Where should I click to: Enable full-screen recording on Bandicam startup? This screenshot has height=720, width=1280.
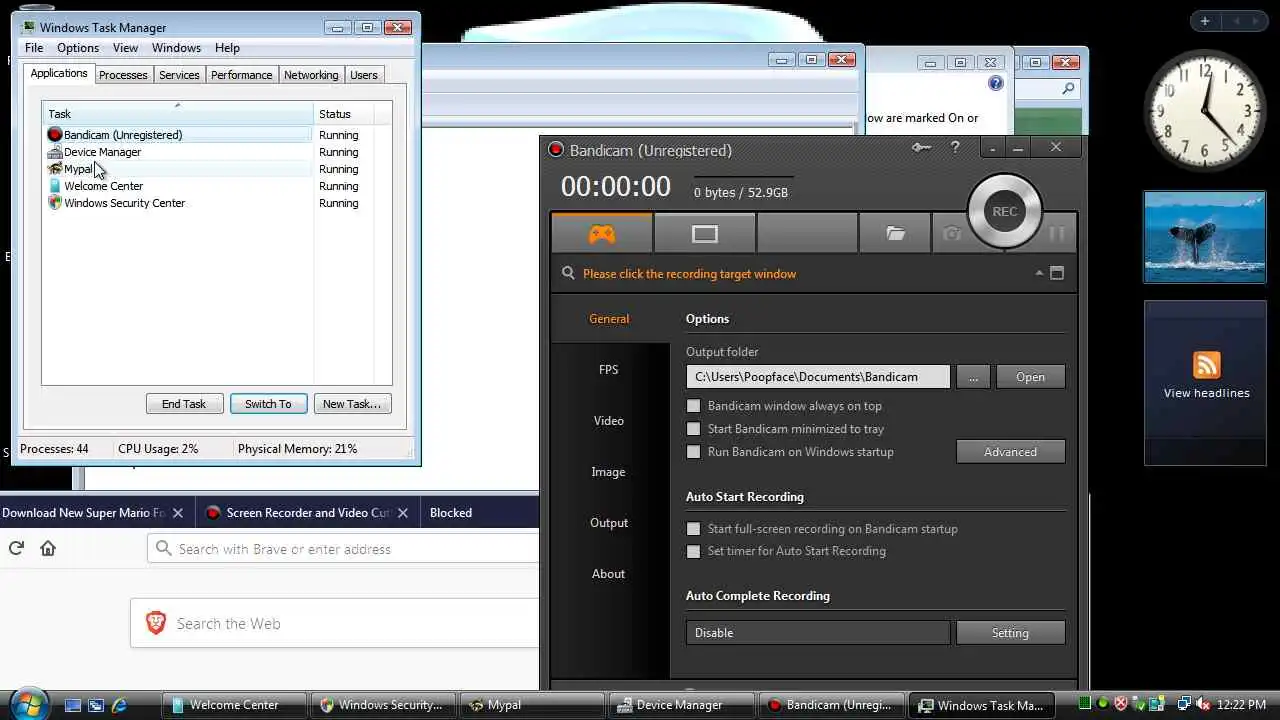pyautogui.click(x=693, y=529)
